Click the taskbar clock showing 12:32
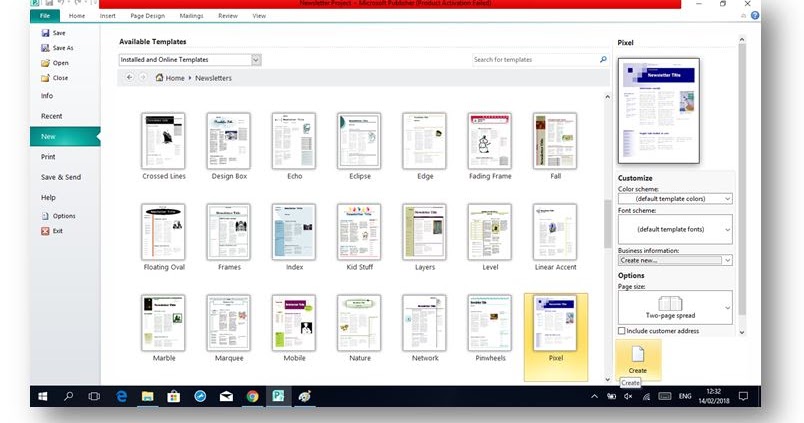 click(714, 396)
